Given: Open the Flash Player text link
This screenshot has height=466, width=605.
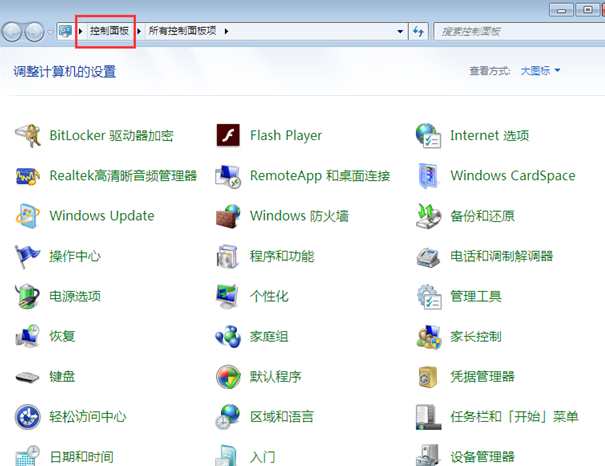Looking at the screenshot, I should [x=286, y=135].
